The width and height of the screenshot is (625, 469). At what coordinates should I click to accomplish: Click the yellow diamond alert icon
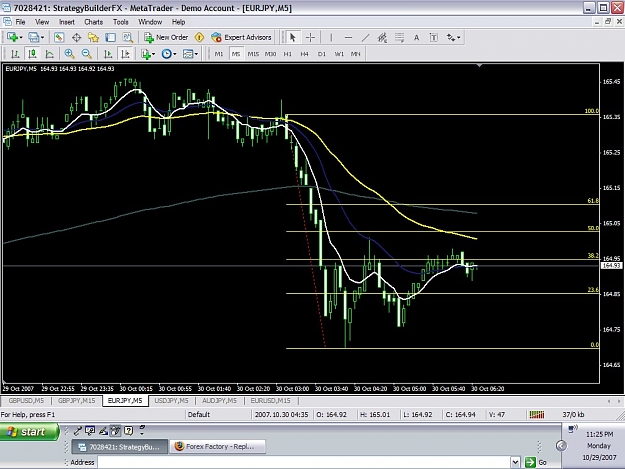click(199, 37)
